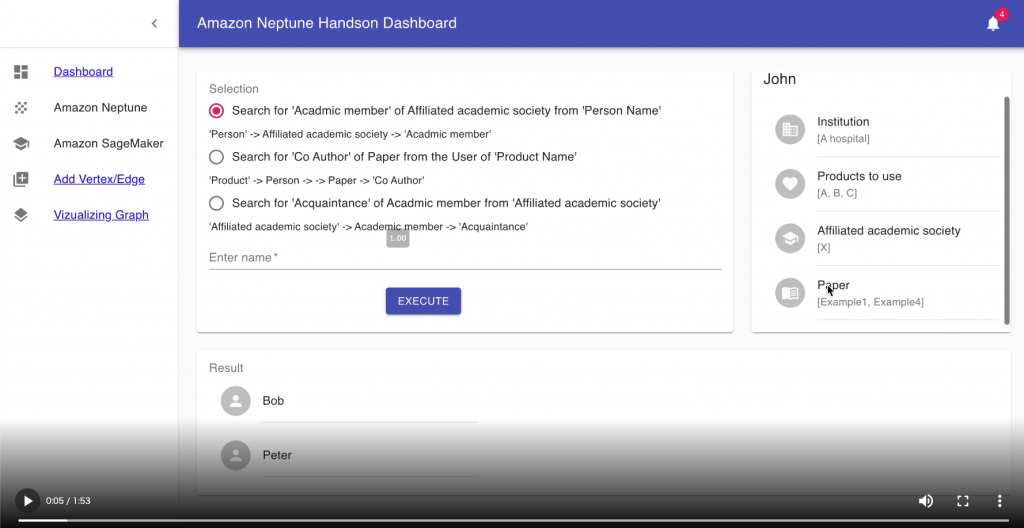Viewport: 1024px width, 528px height.
Task: Click the EXECUTE button
Action: pyautogui.click(x=423, y=301)
